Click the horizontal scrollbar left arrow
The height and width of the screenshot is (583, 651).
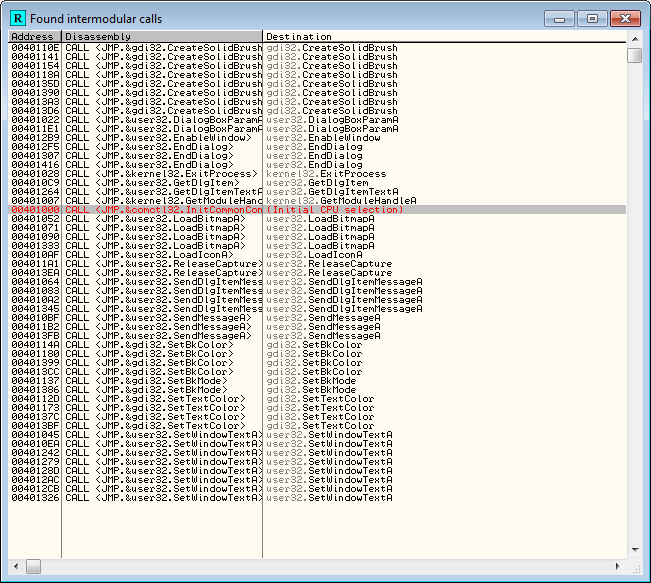(16, 566)
